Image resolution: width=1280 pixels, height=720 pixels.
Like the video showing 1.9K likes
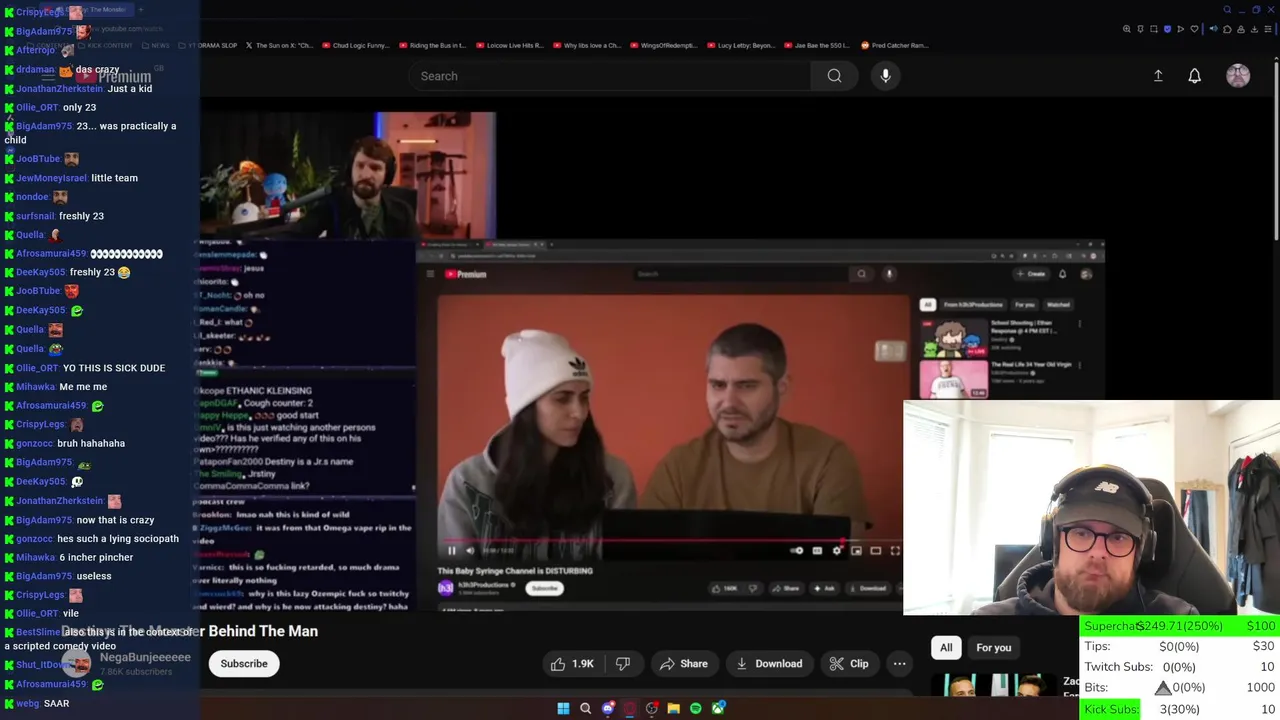(x=572, y=664)
